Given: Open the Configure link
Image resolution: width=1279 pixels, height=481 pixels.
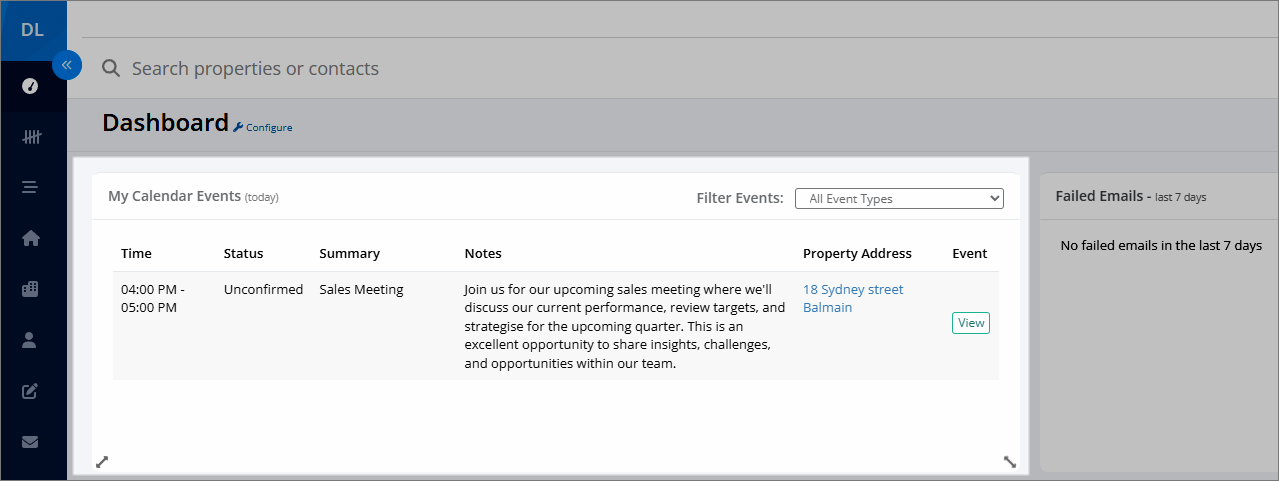Looking at the screenshot, I should [269, 128].
